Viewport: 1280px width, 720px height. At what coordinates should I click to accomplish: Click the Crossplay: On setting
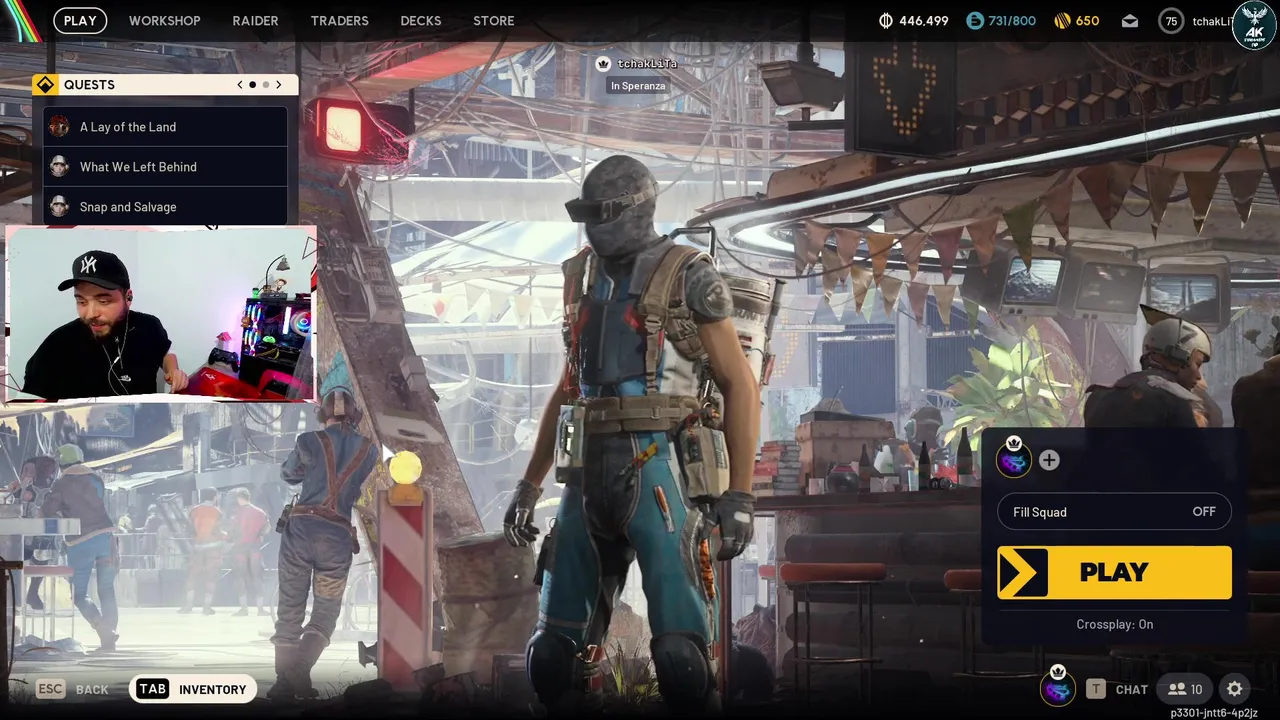[x=1114, y=624]
